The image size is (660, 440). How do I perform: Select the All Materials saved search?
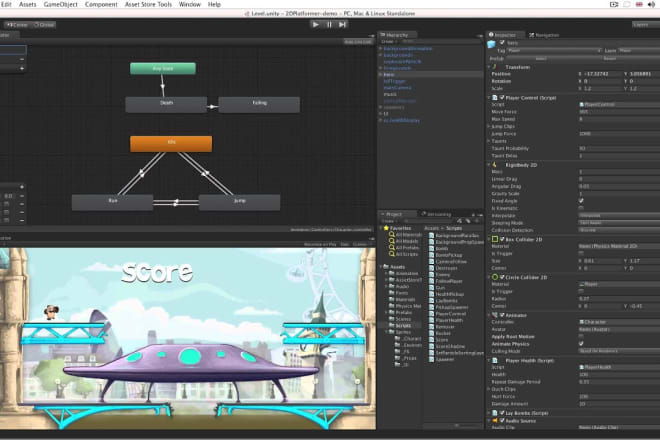[406, 235]
